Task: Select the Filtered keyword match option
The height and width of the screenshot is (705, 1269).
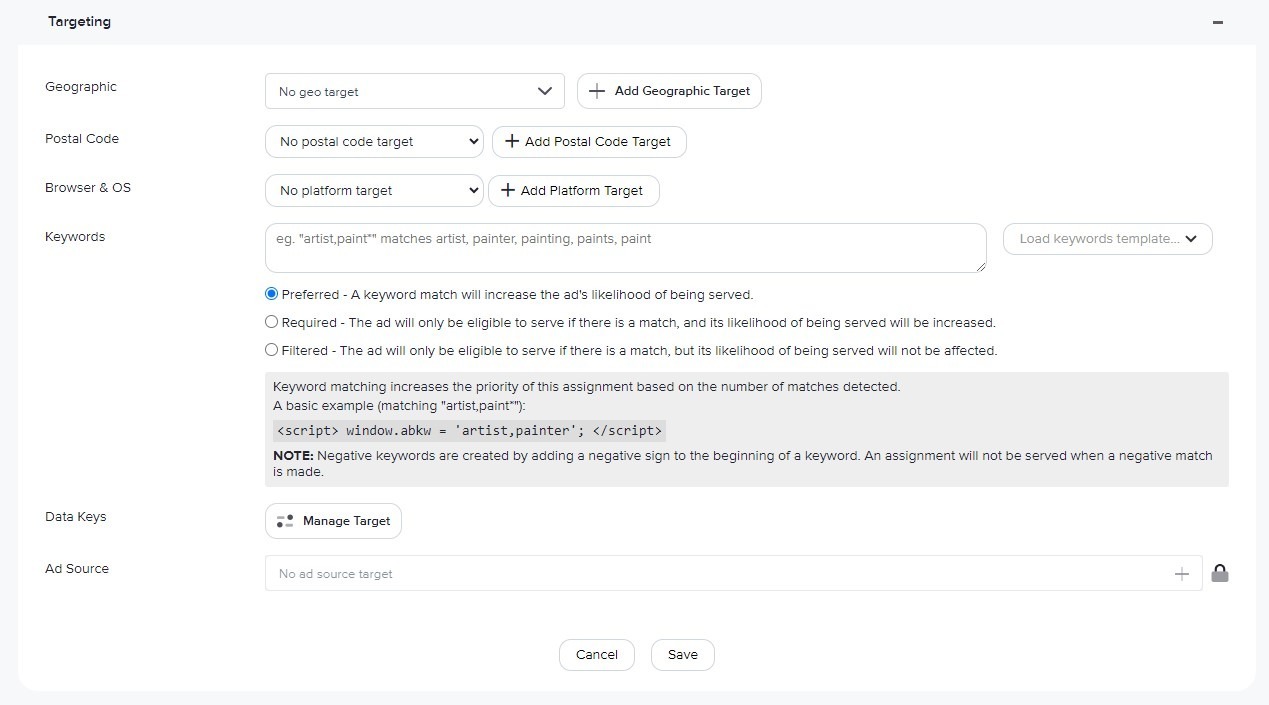Action: (x=271, y=351)
